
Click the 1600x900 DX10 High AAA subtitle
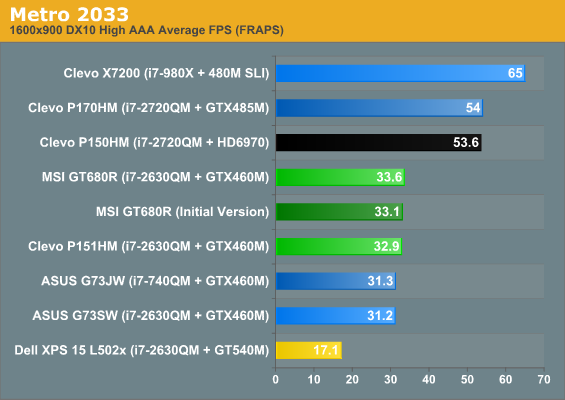pos(146,30)
